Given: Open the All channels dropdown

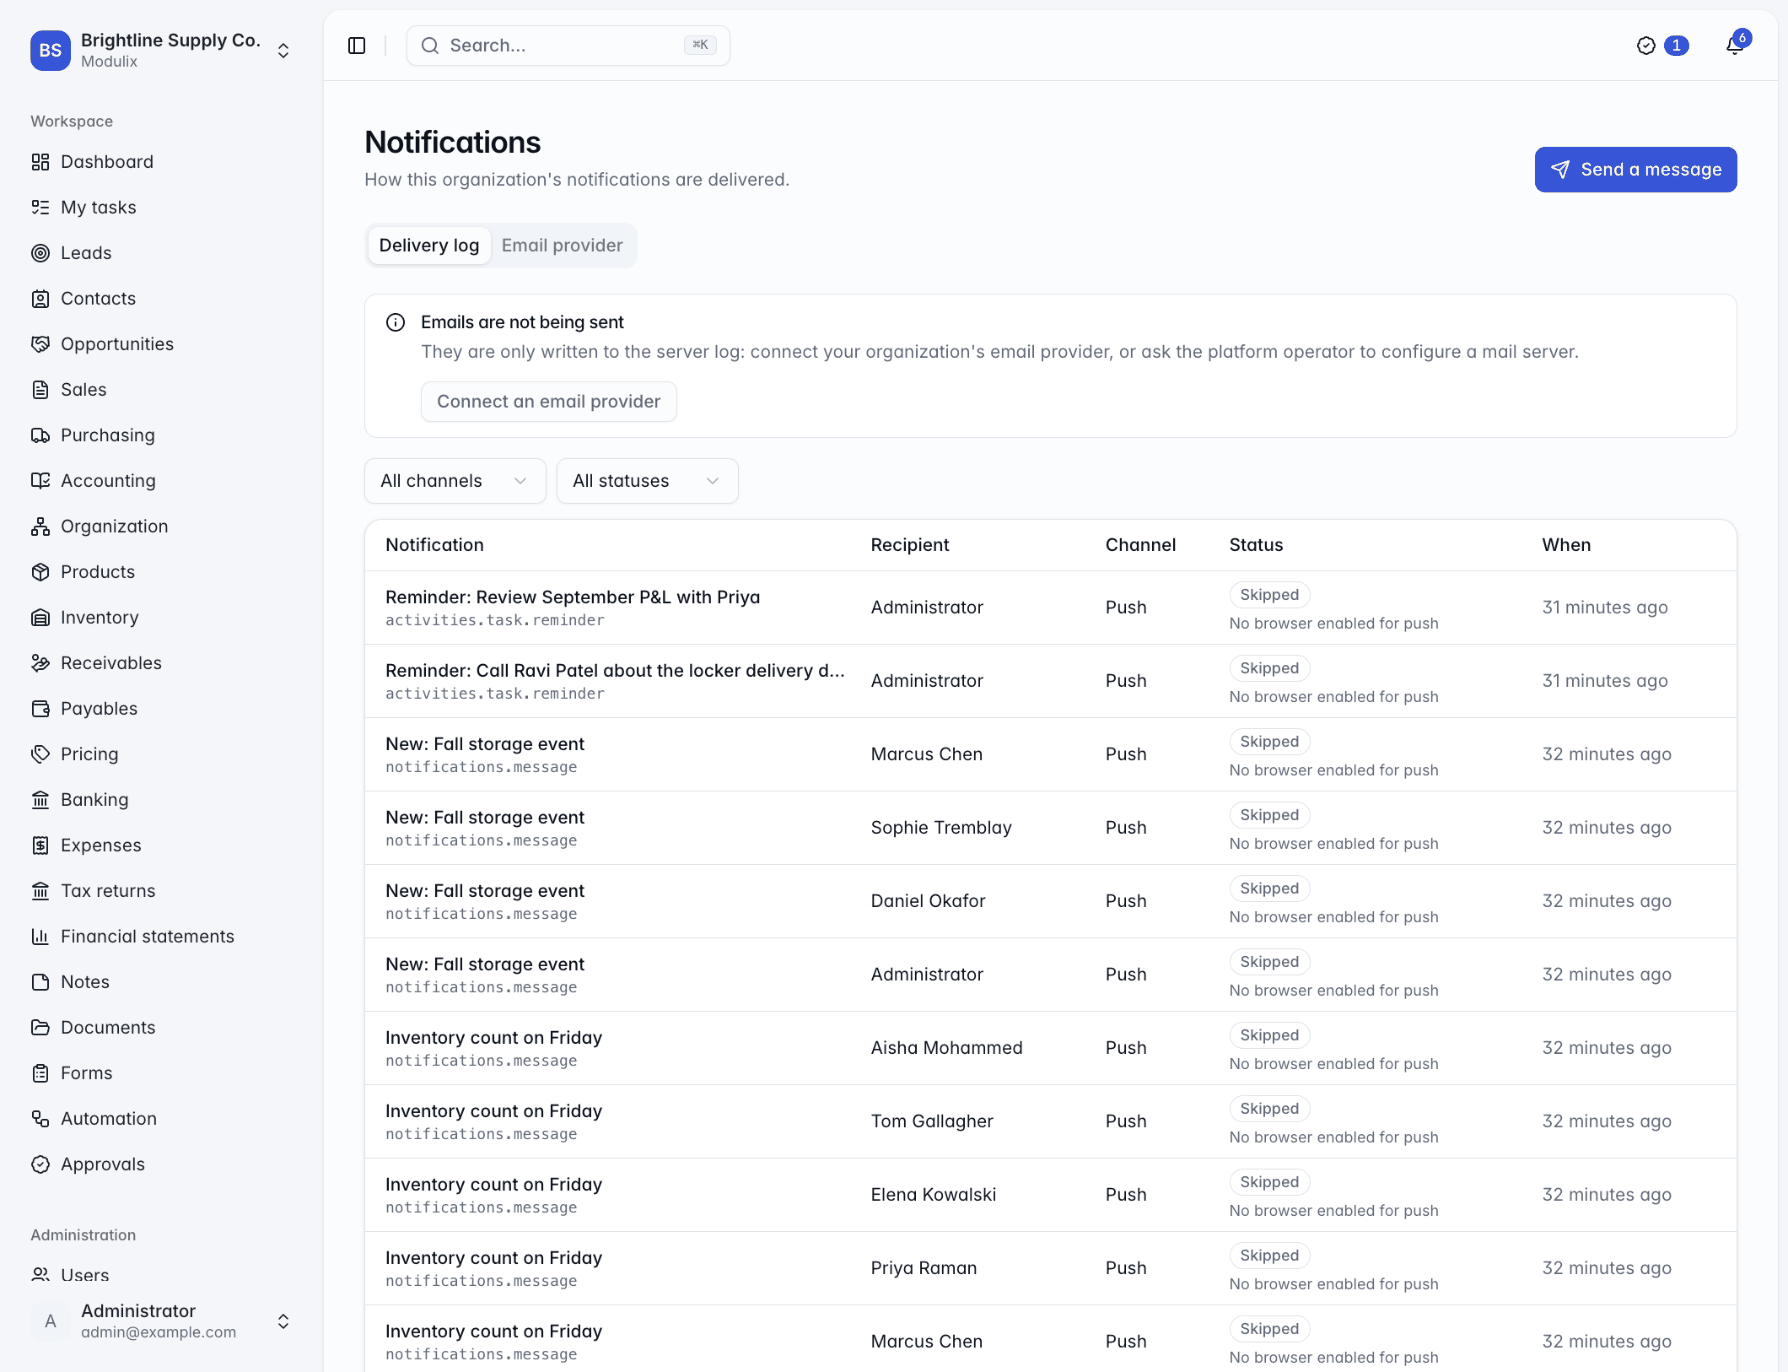Looking at the screenshot, I should (x=455, y=481).
